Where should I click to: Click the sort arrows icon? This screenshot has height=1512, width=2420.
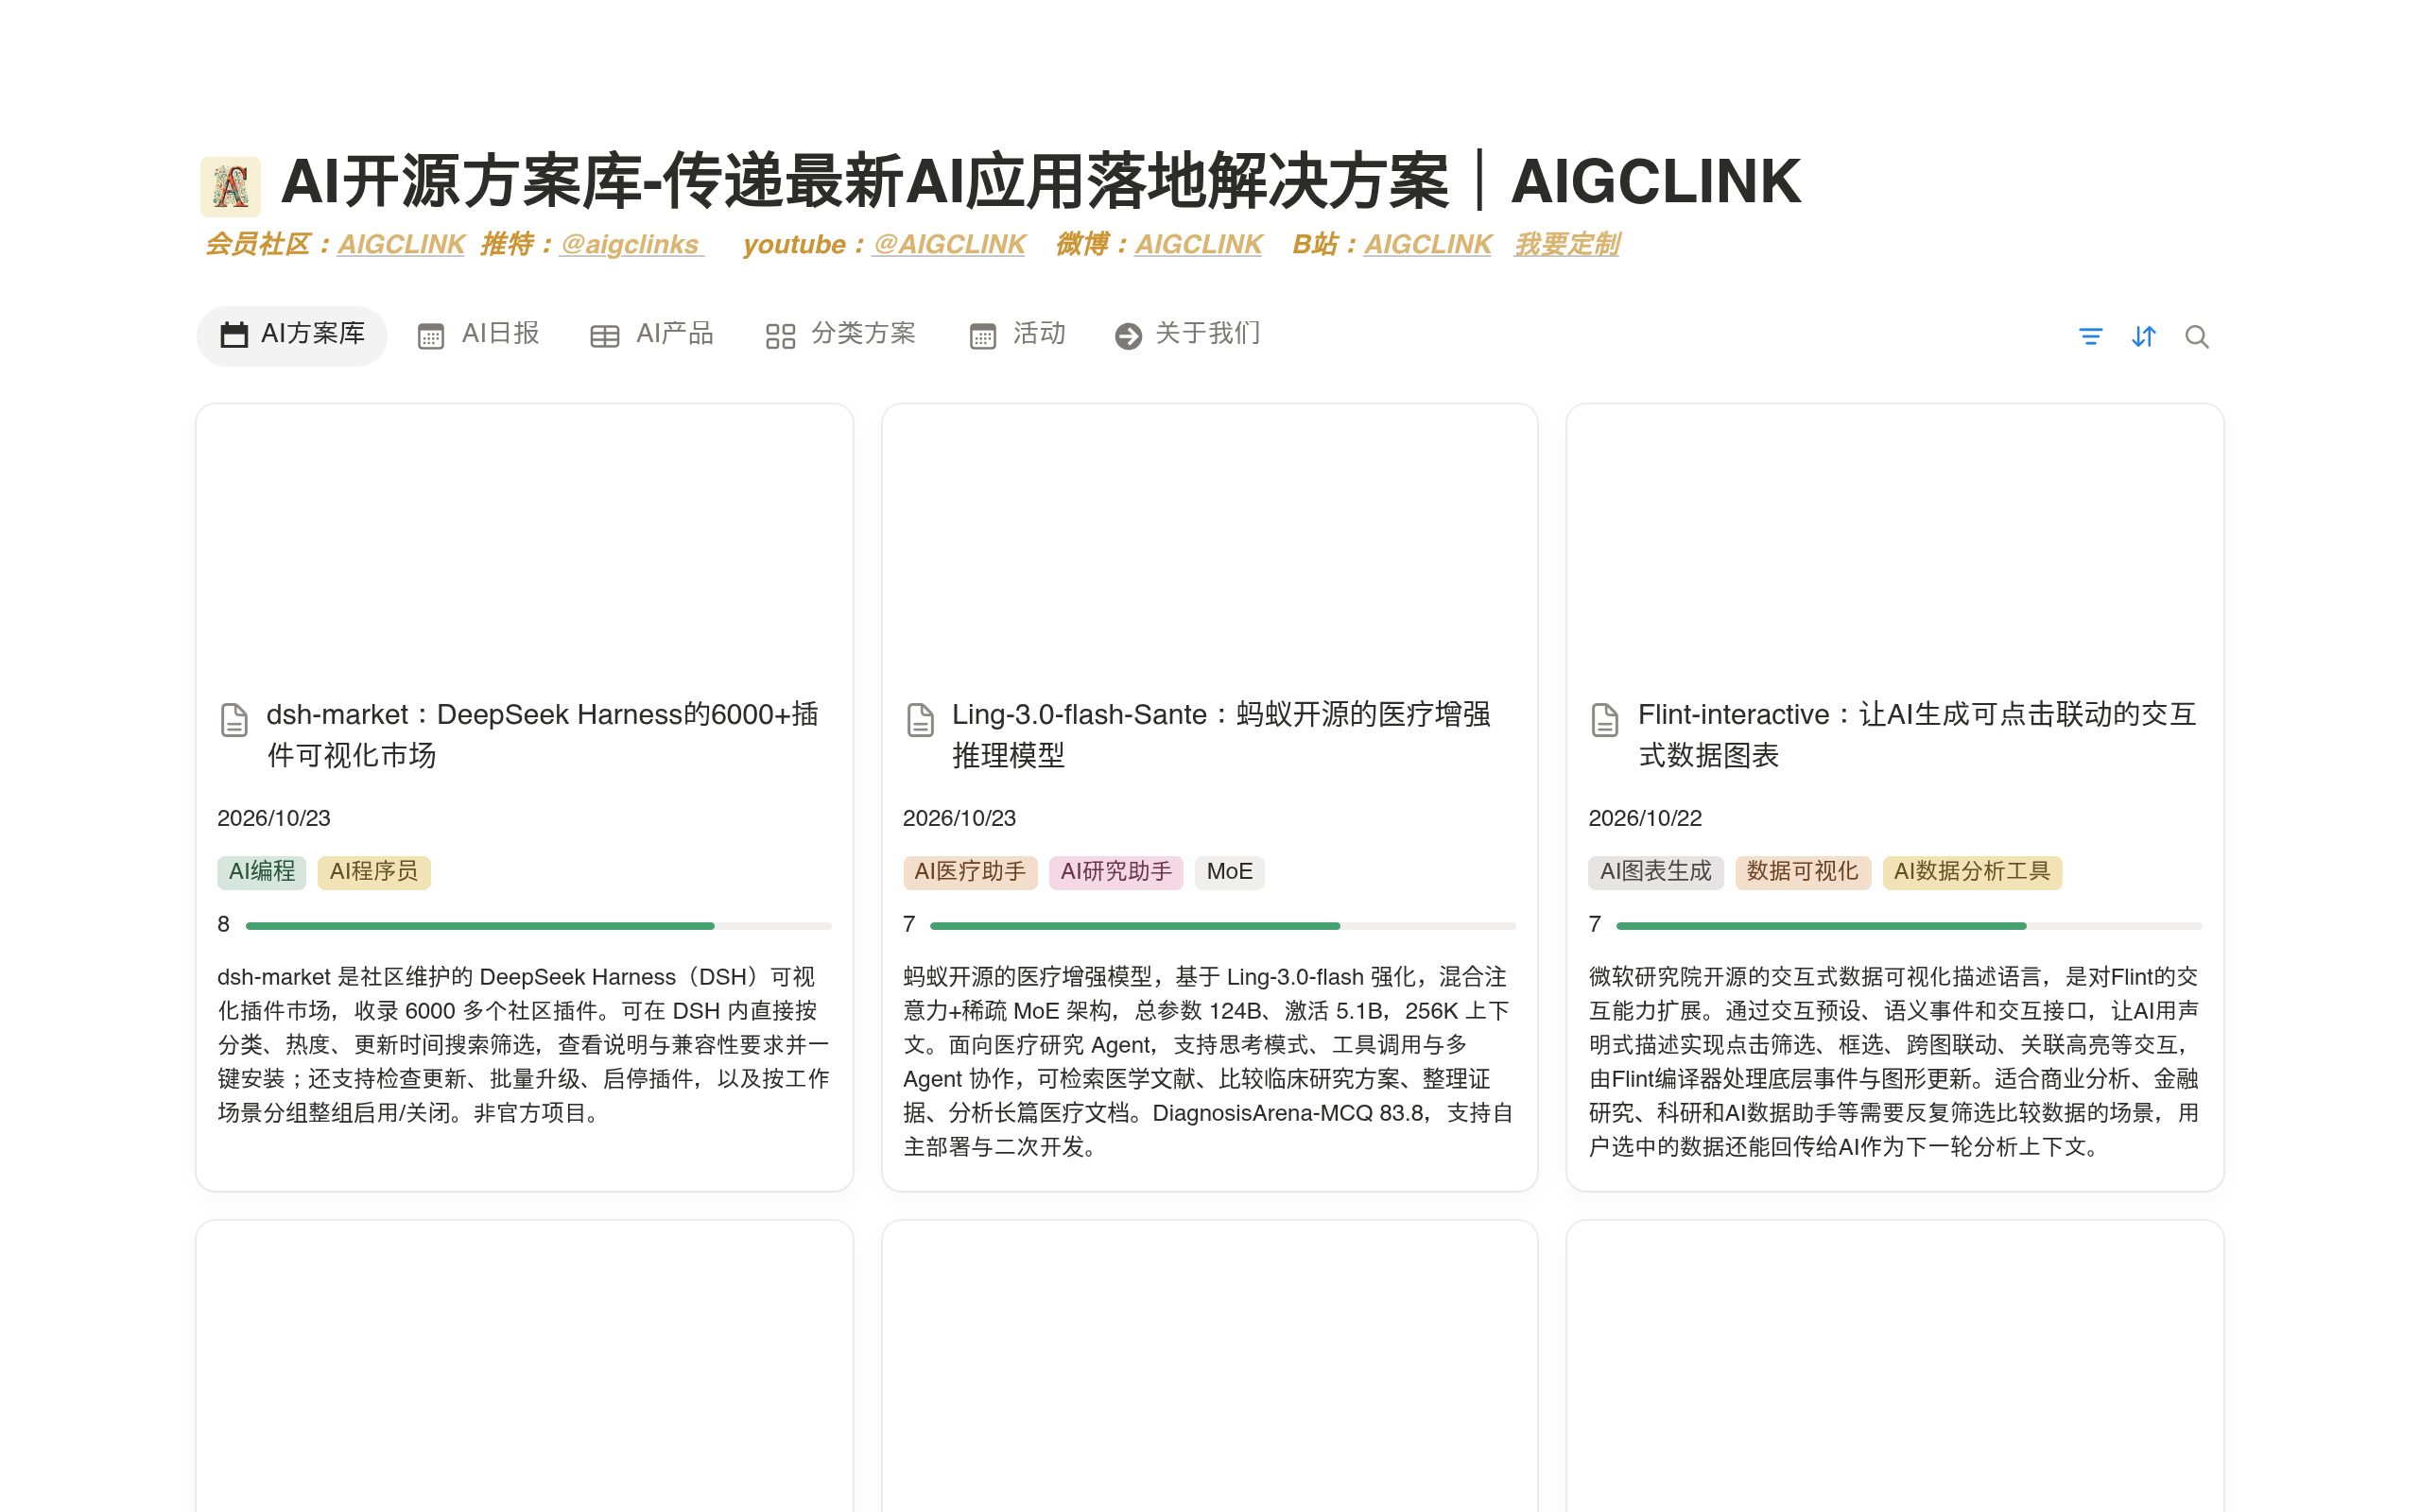point(2143,336)
